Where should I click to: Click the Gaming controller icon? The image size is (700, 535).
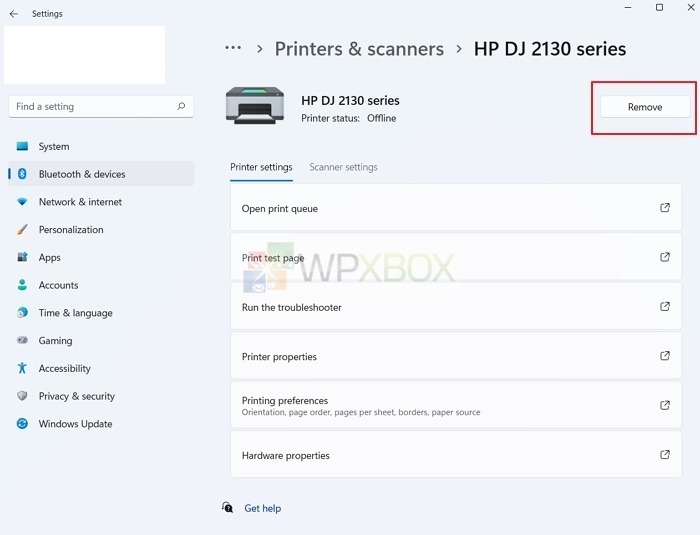(x=22, y=340)
